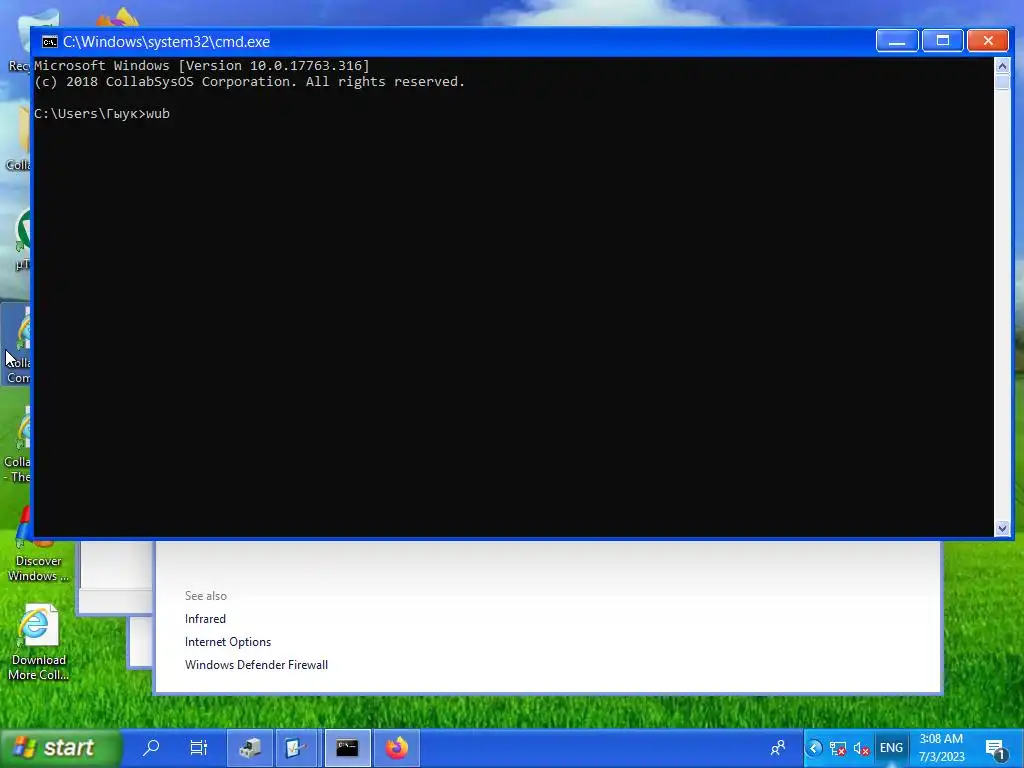1024x768 pixels.
Task: Switch to the network computers taskbar app
Action: point(249,748)
